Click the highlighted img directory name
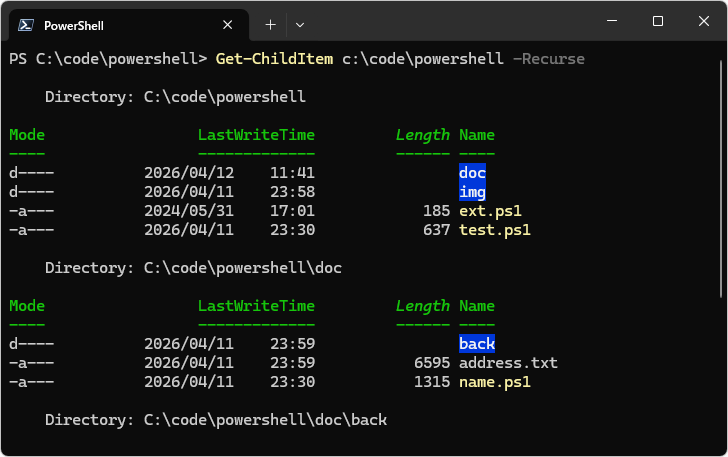This screenshot has height=457, width=728. (472, 192)
